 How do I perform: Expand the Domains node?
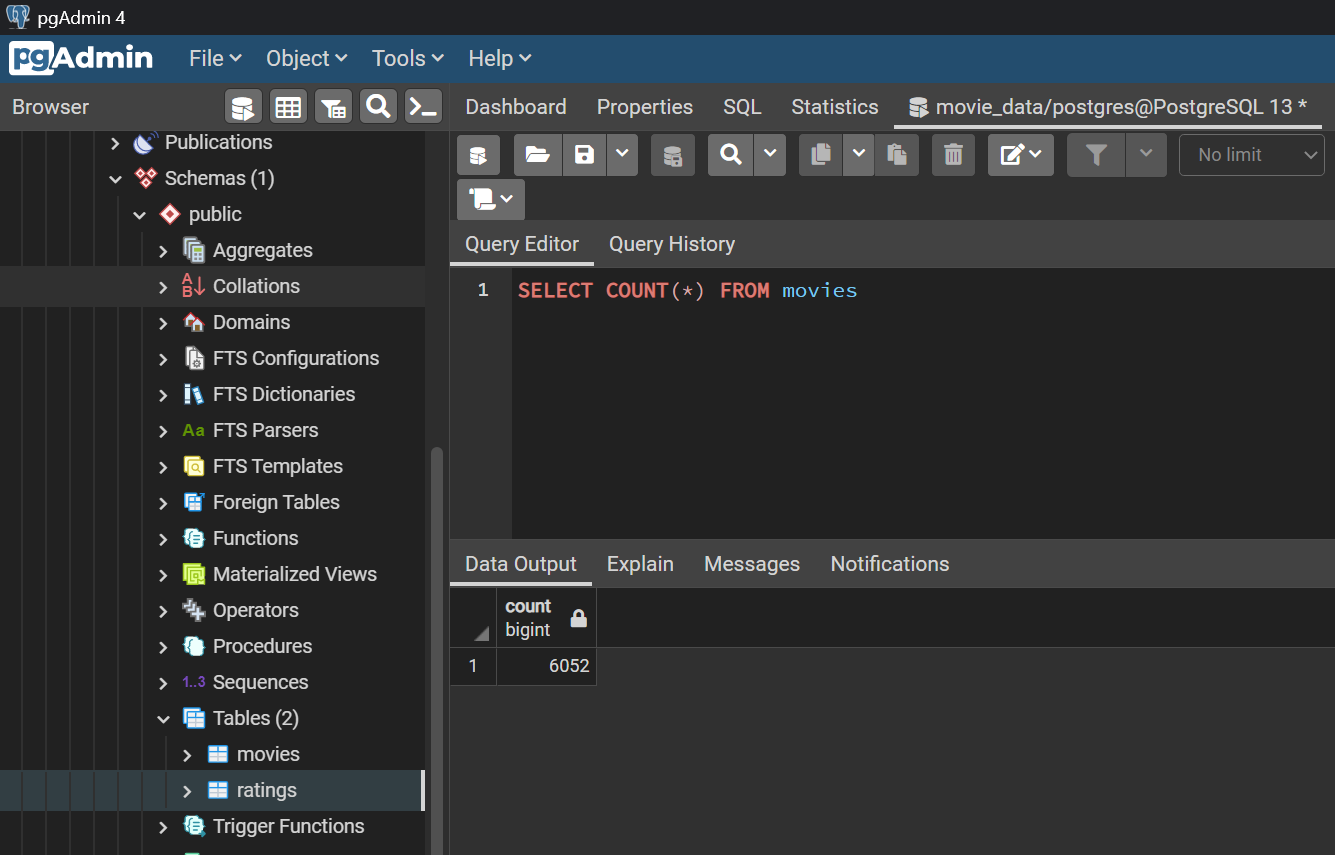(164, 323)
